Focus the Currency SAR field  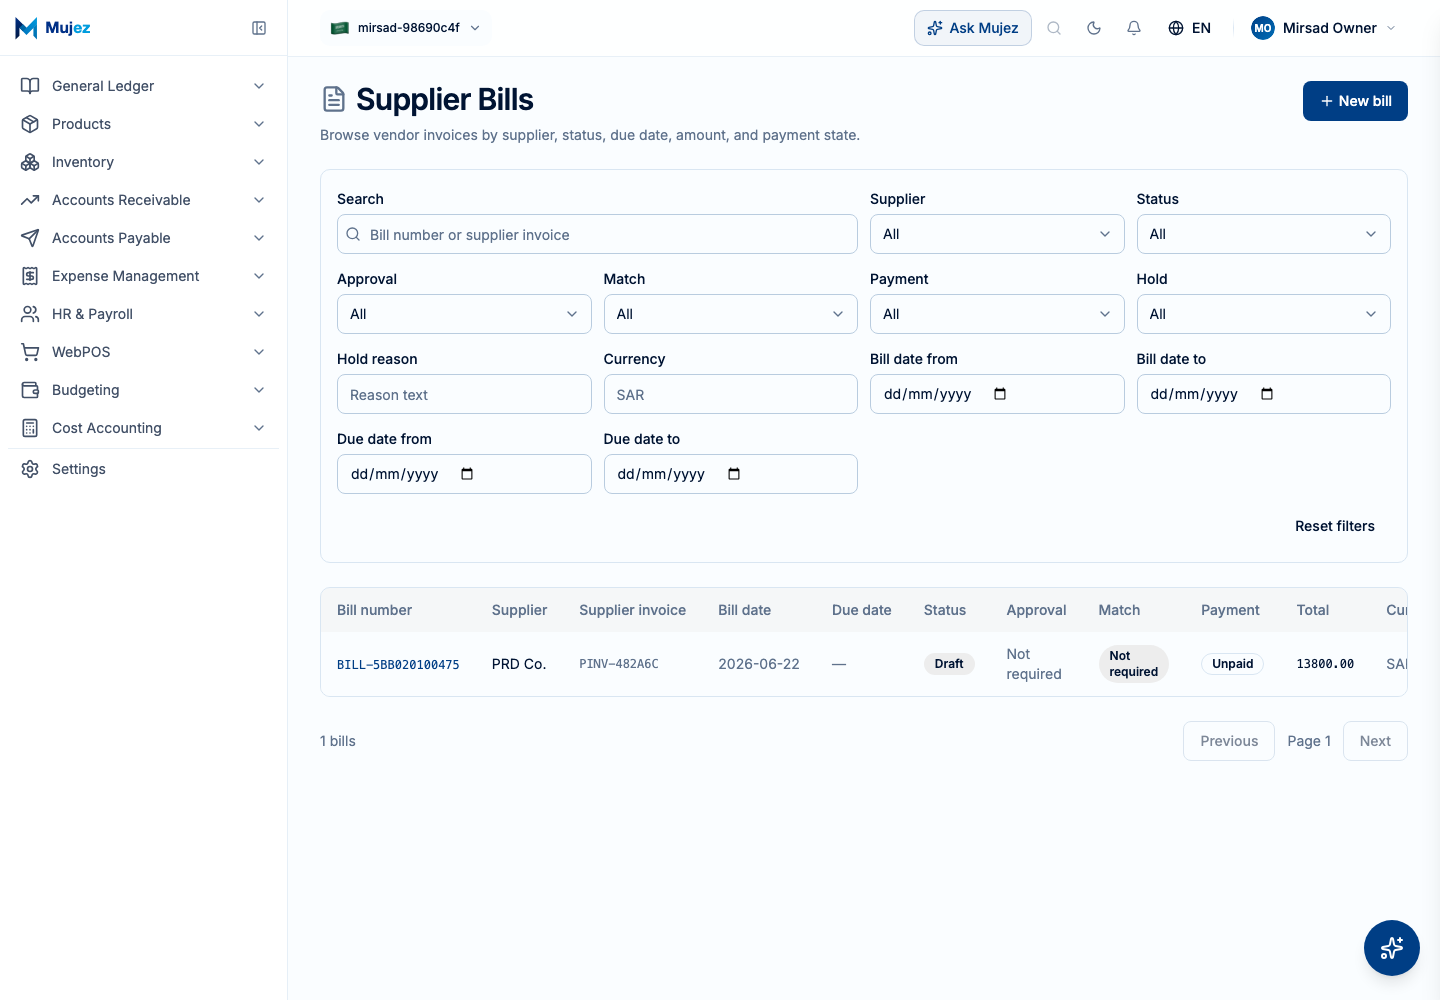(x=730, y=394)
